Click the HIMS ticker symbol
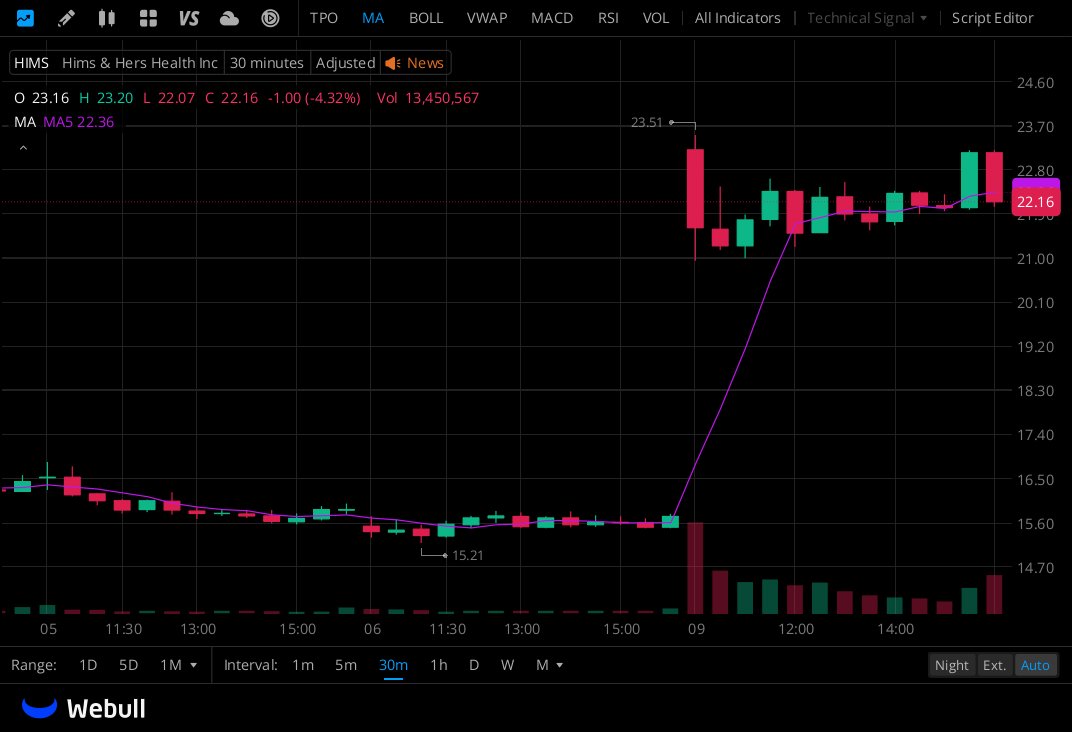This screenshot has height=732, width=1072. click(x=31, y=63)
